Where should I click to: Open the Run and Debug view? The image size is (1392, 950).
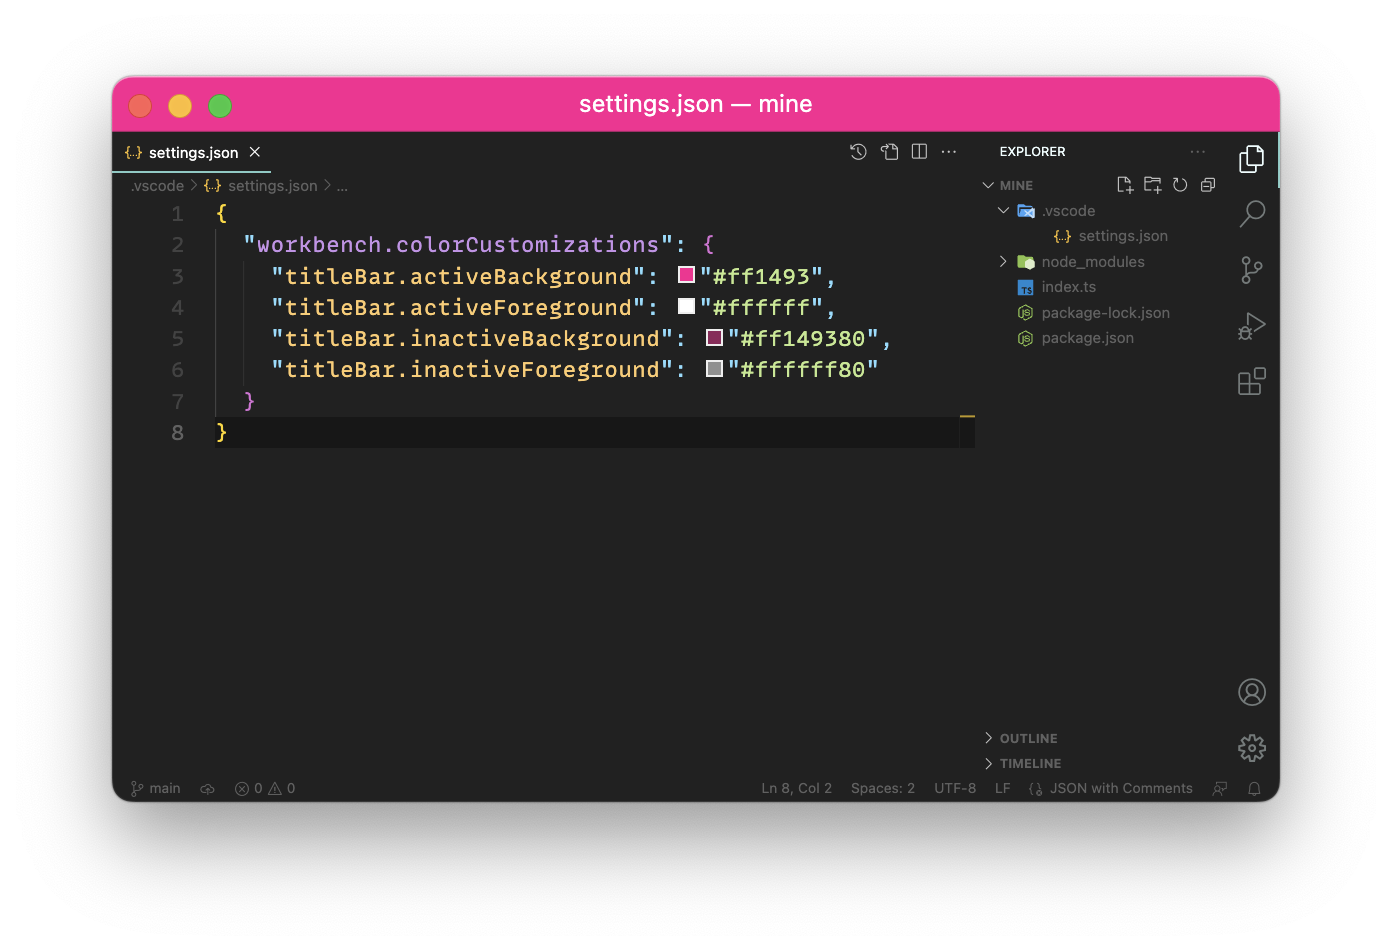point(1251,326)
